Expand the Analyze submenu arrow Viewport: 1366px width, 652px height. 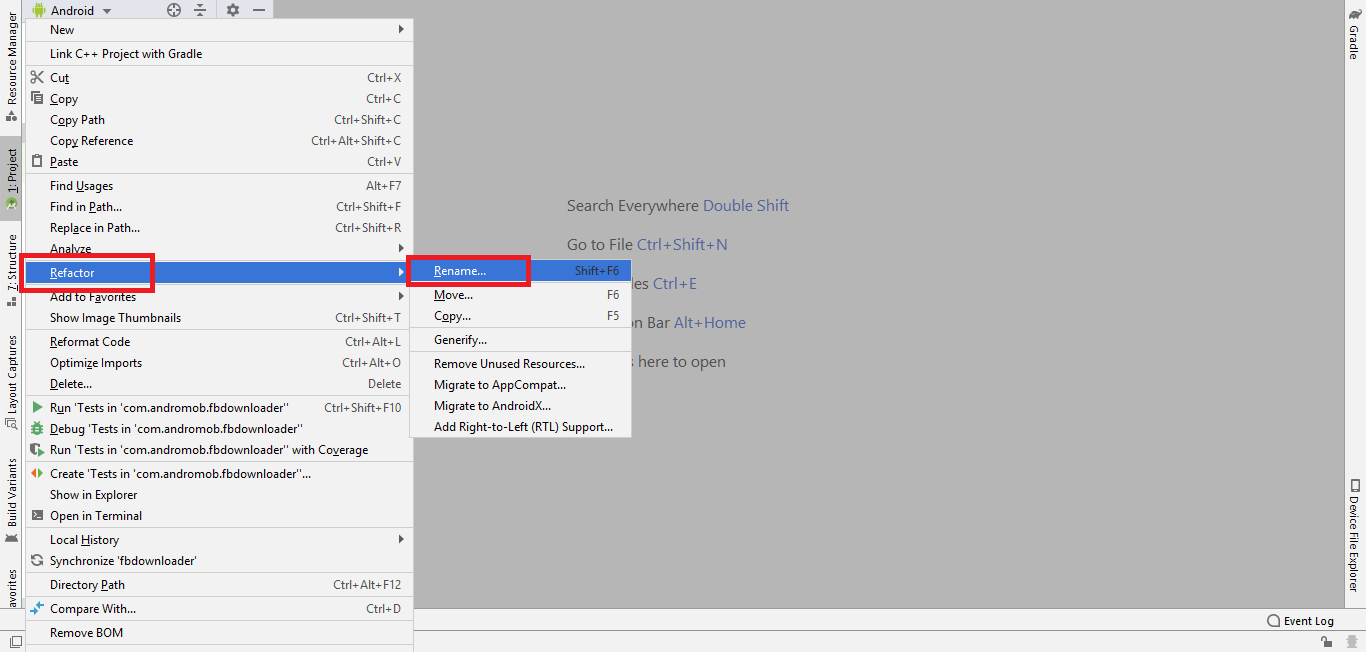coord(401,248)
